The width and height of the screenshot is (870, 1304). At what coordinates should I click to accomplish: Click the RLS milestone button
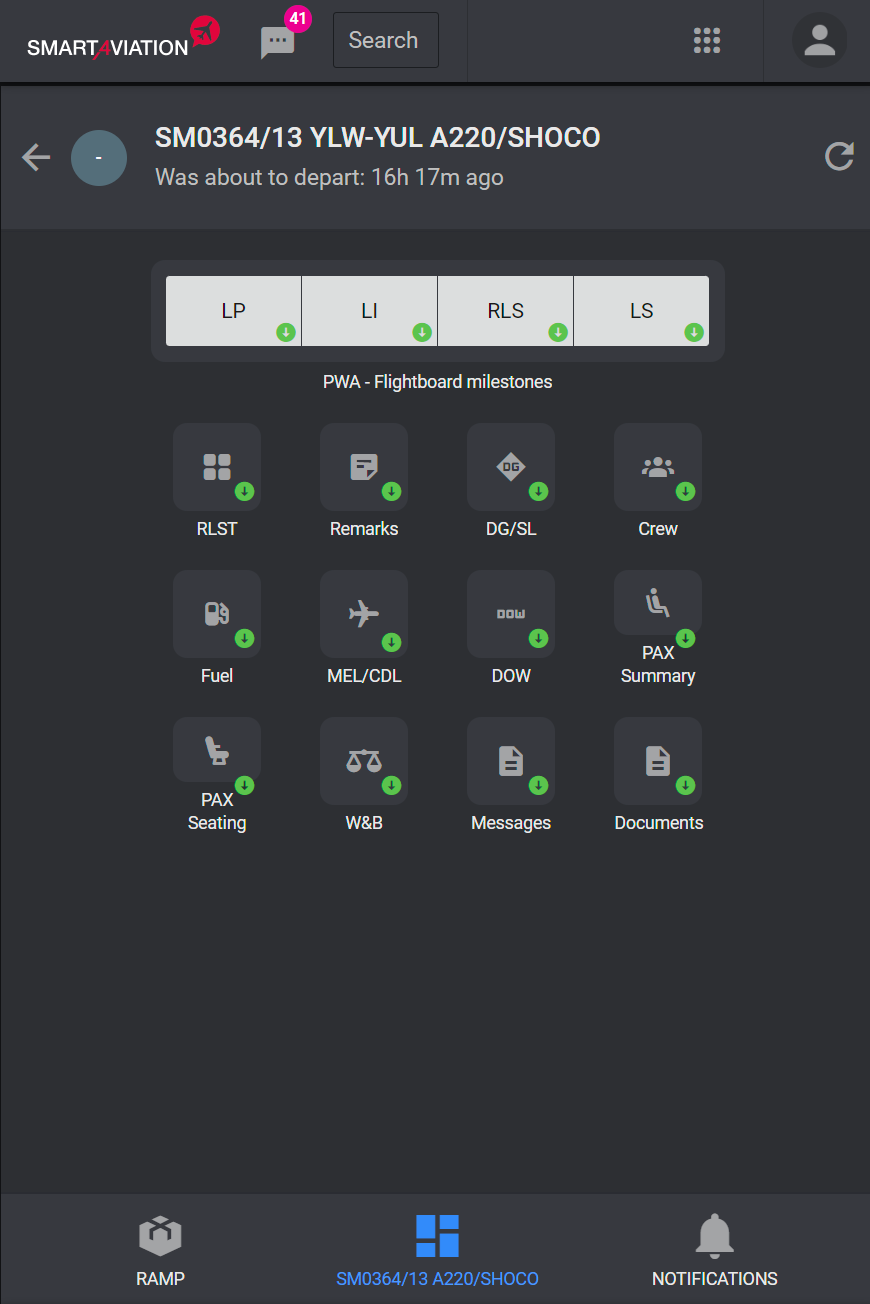click(x=506, y=311)
